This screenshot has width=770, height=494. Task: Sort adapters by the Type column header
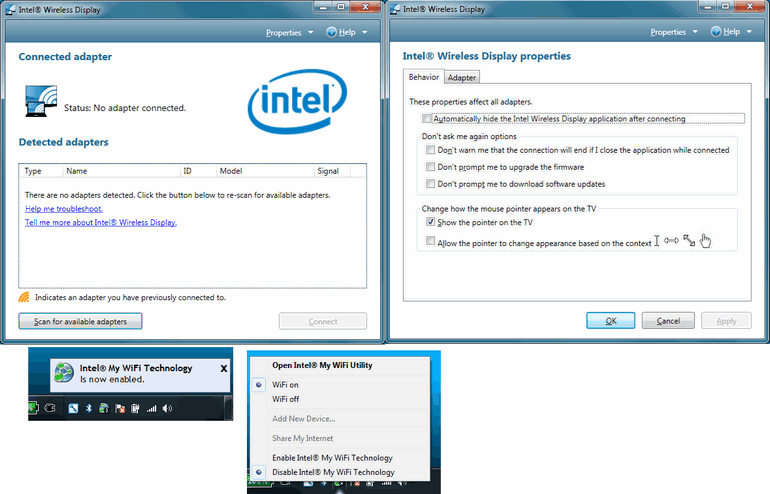[41, 171]
